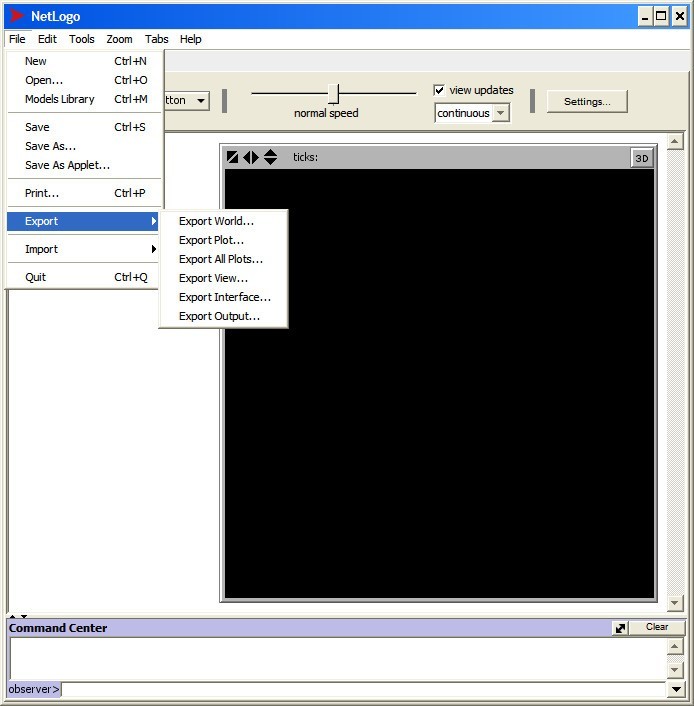Click the Command Center splitter arrows
Viewport: 694px width, 706px height.
coord(18,615)
